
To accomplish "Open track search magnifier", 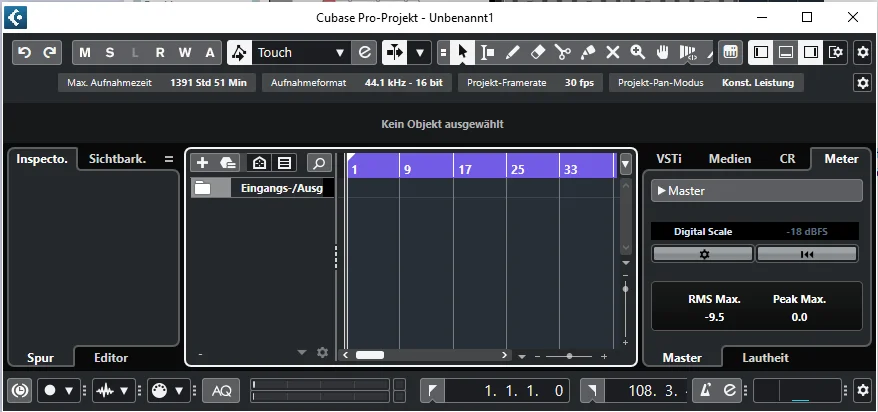I will coord(319,163).
